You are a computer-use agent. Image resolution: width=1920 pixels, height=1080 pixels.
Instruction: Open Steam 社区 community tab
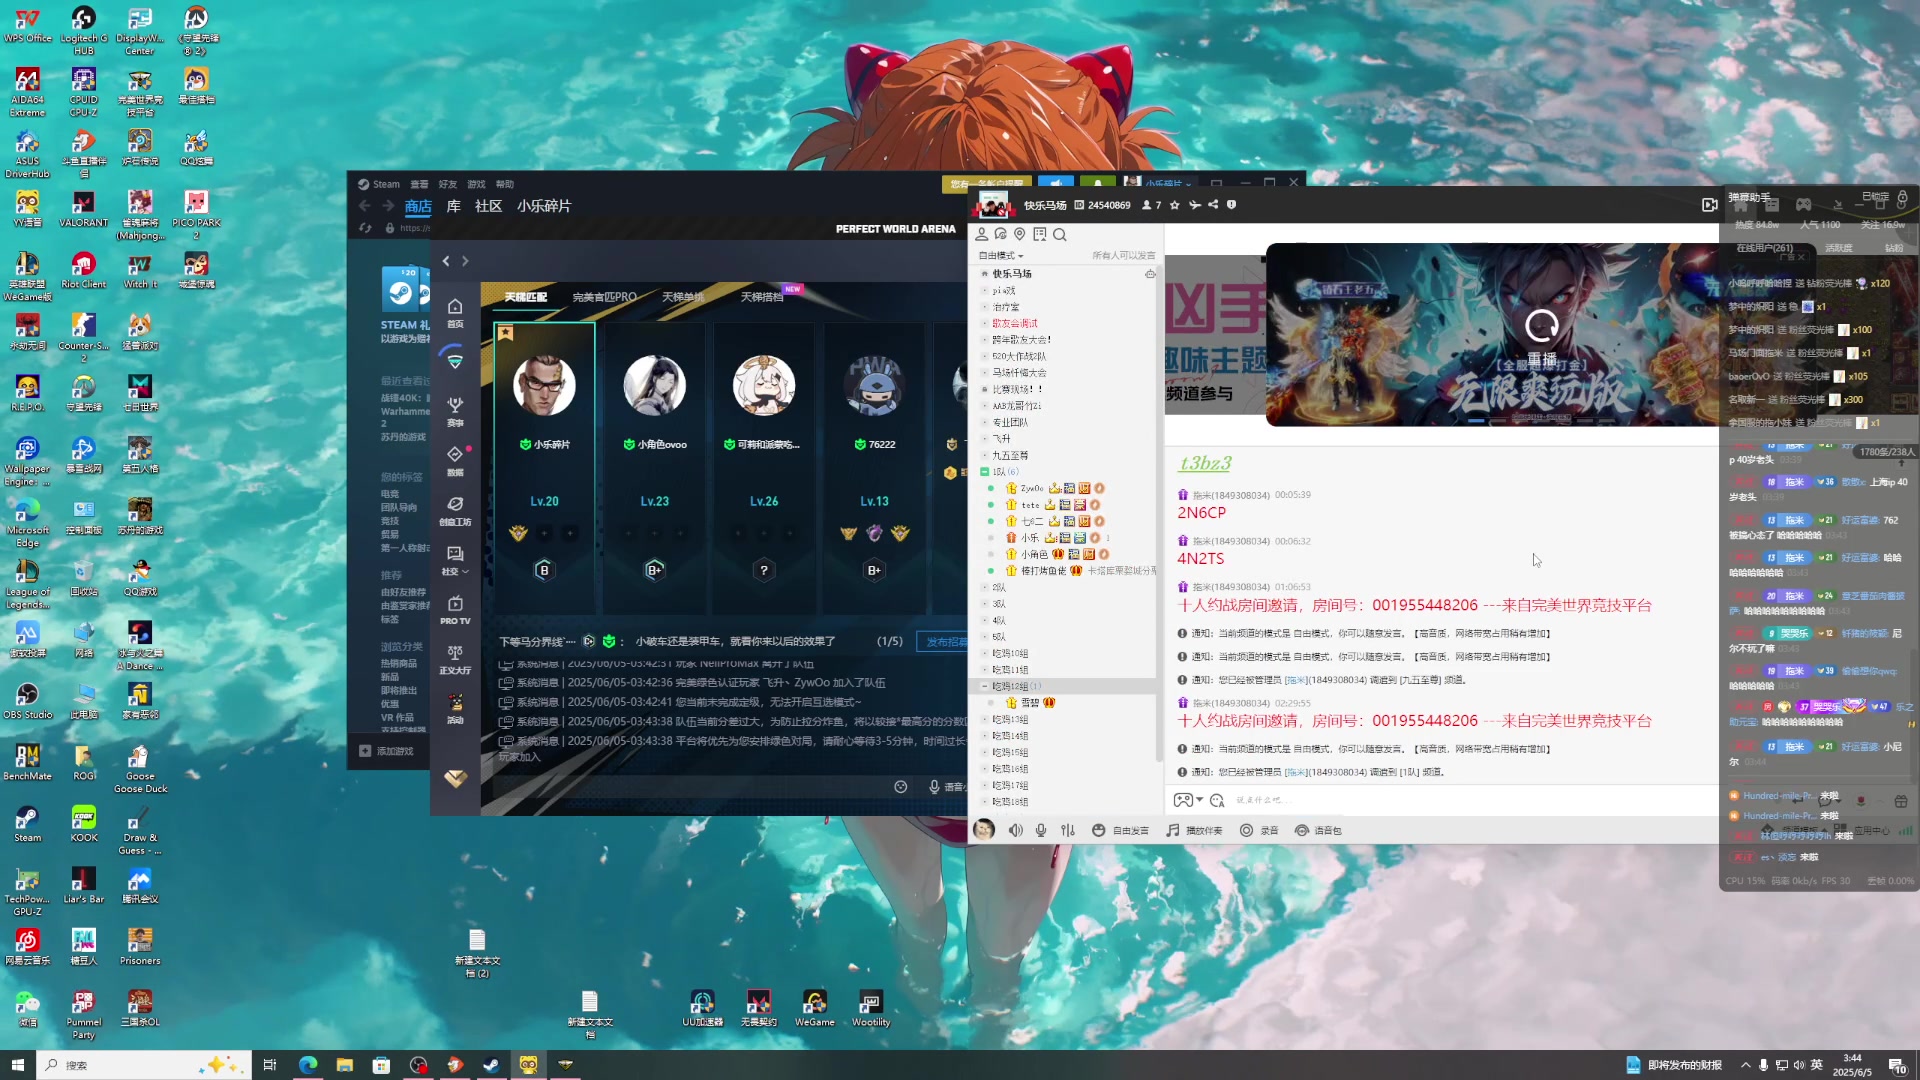488,206
